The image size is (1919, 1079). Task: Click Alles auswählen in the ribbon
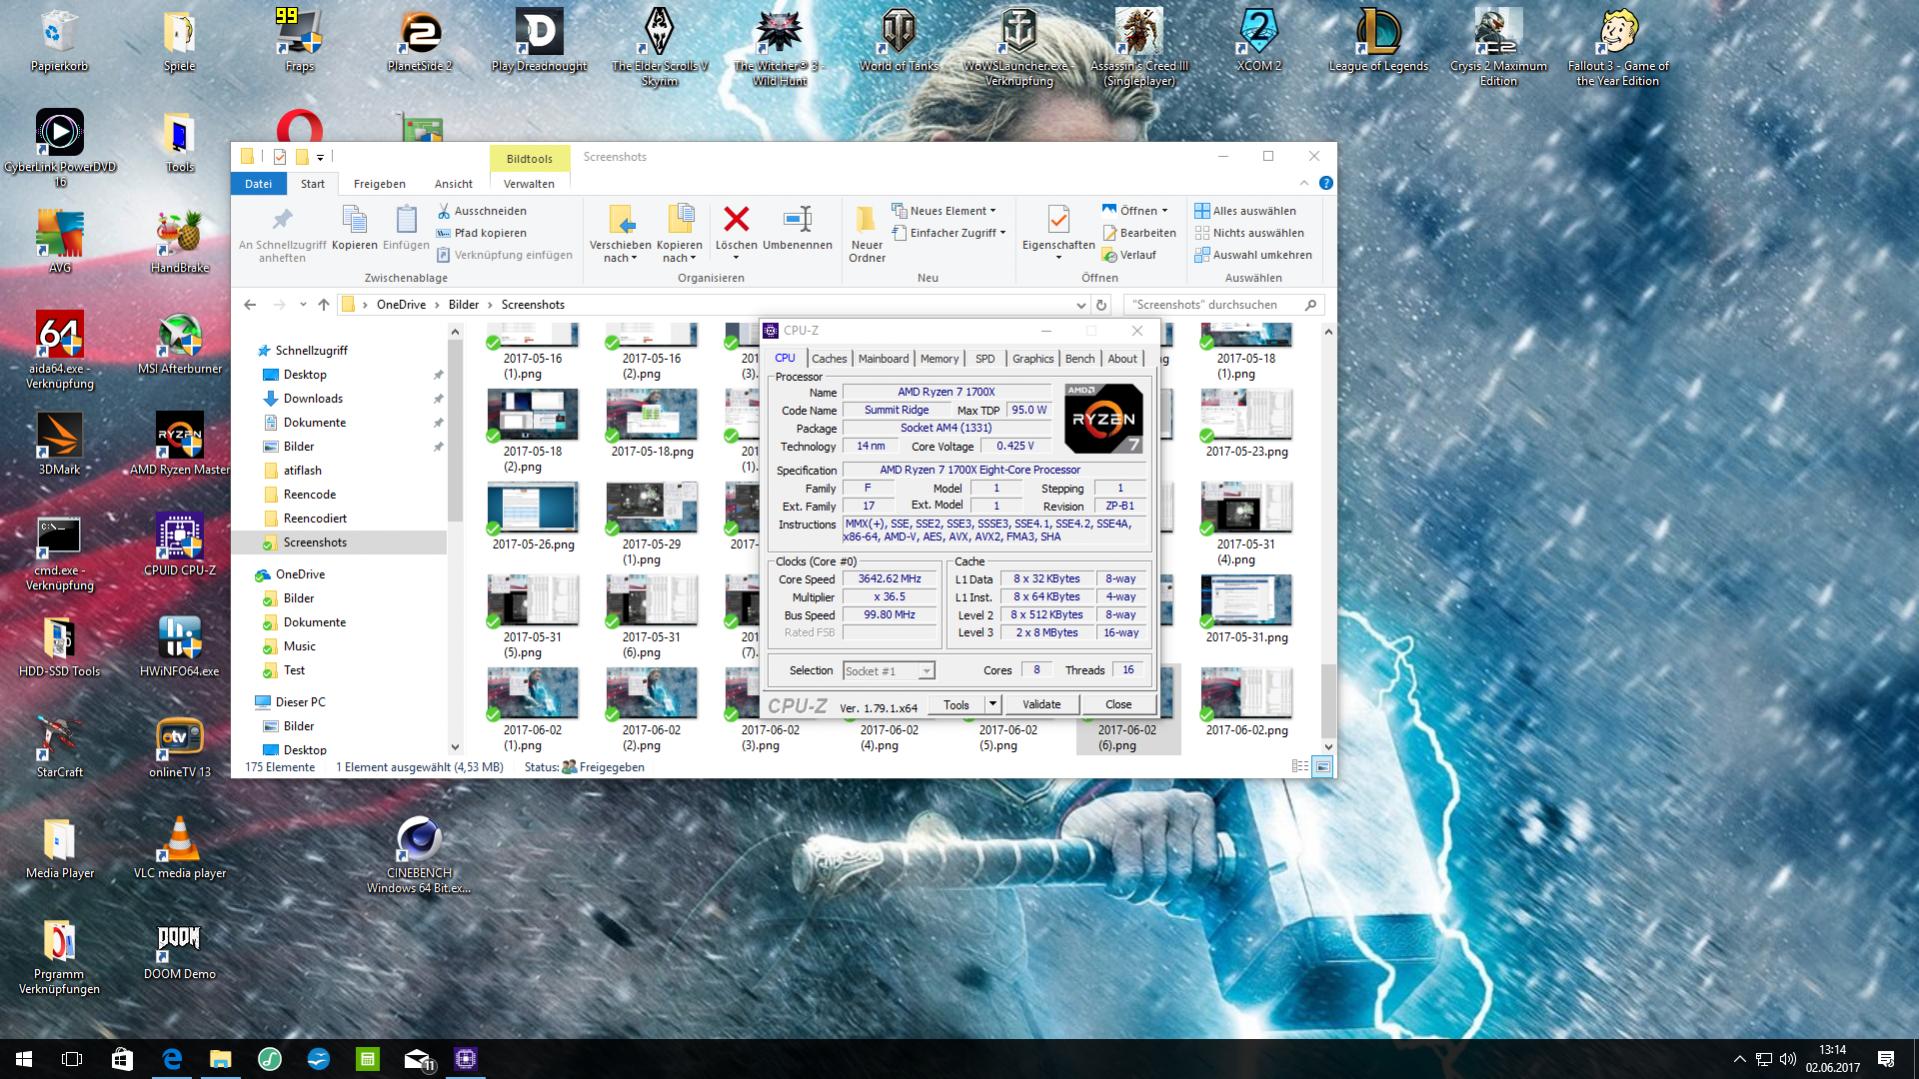click(x=1245, y=211)
